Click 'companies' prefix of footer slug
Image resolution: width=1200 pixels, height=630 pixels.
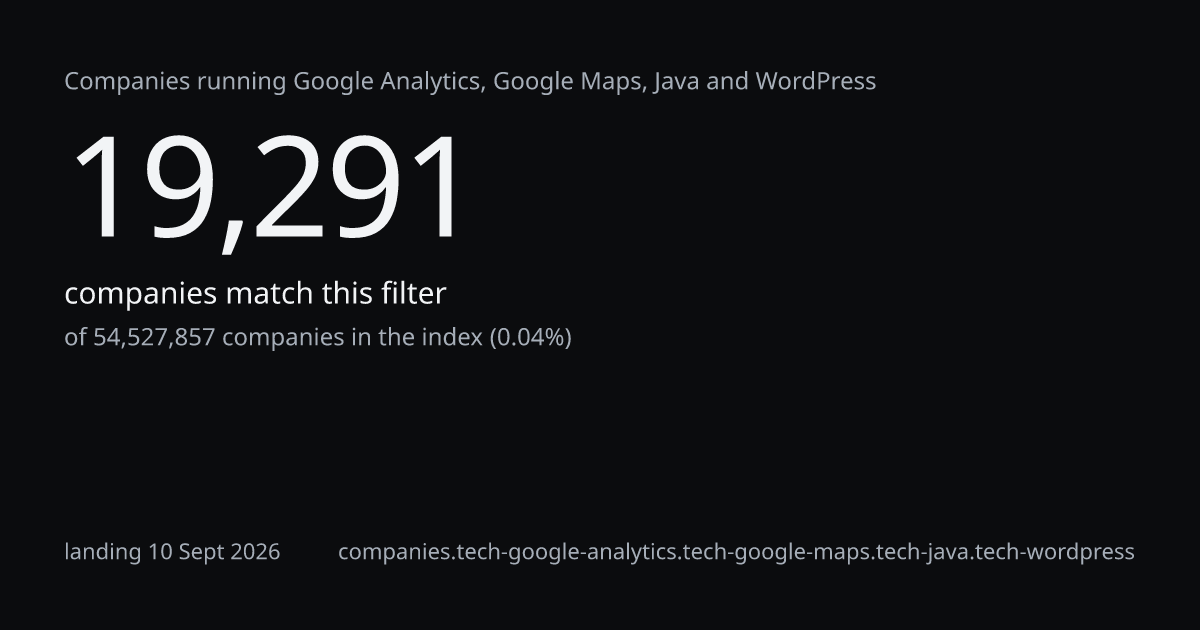click(x=393, y=552)
